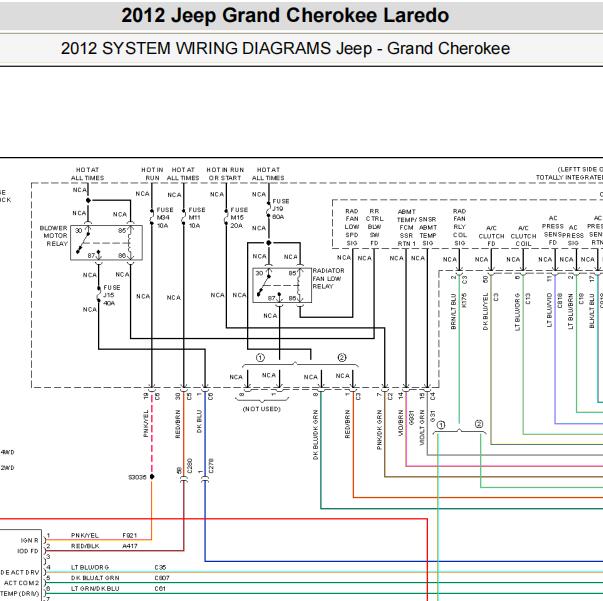Click the 'IGN R' pin label

coord(29,540)
